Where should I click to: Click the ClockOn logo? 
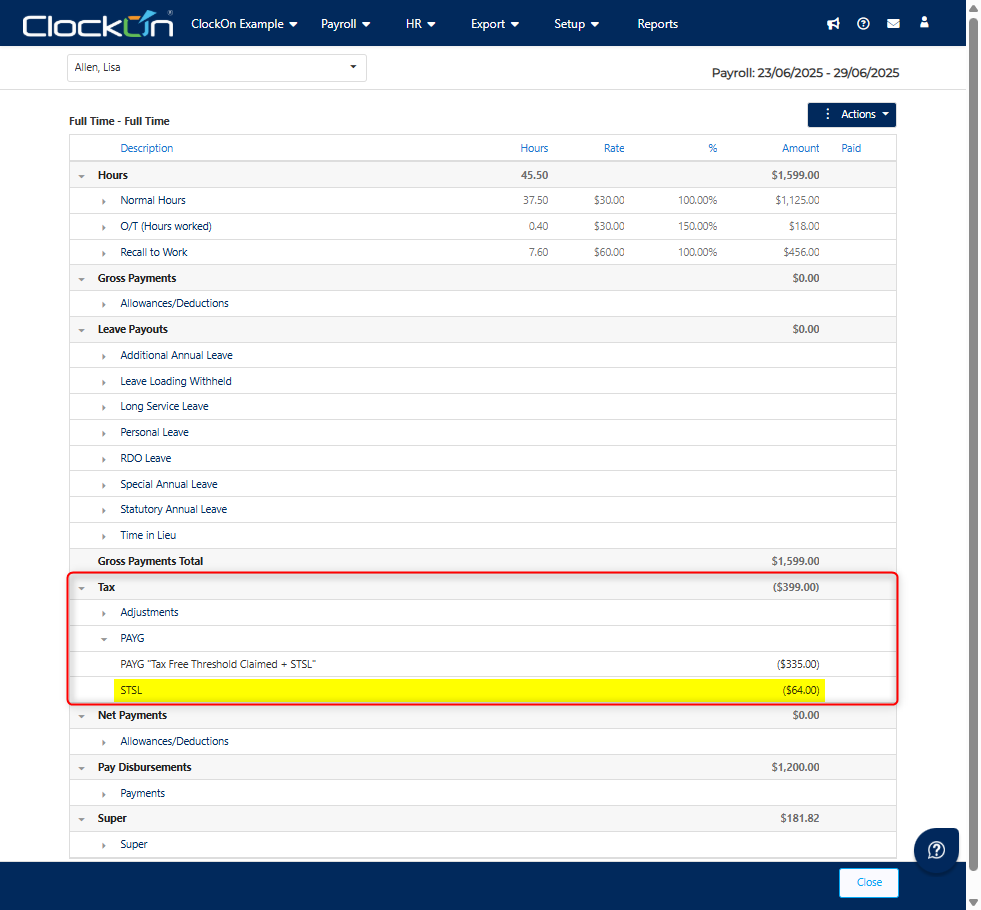97,24
